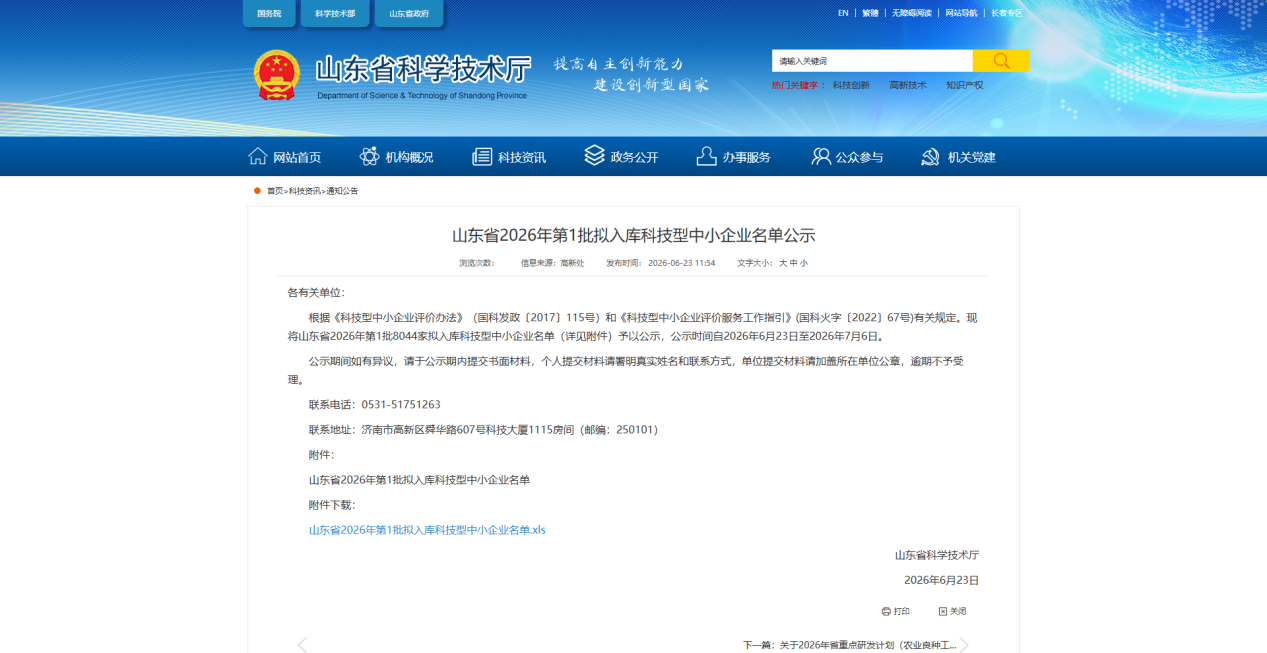Click the 打印 print link
This screenshot has height=653, width=1267.
[x=902, y=611]
